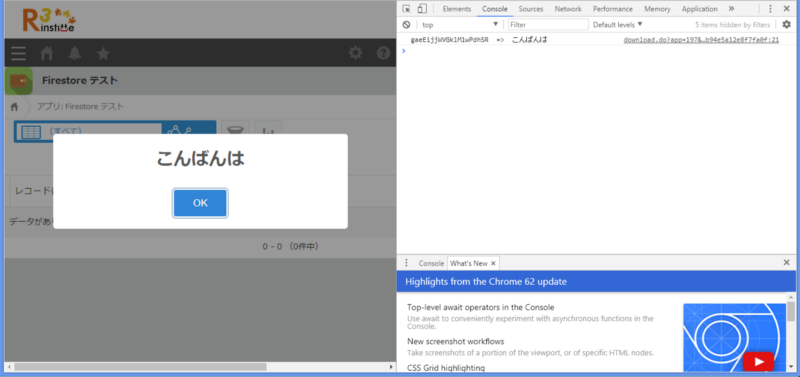This screenshot has width=800, height=377.
Task: Click the CSS Grid highlighting heading
Action: [446, 367]
